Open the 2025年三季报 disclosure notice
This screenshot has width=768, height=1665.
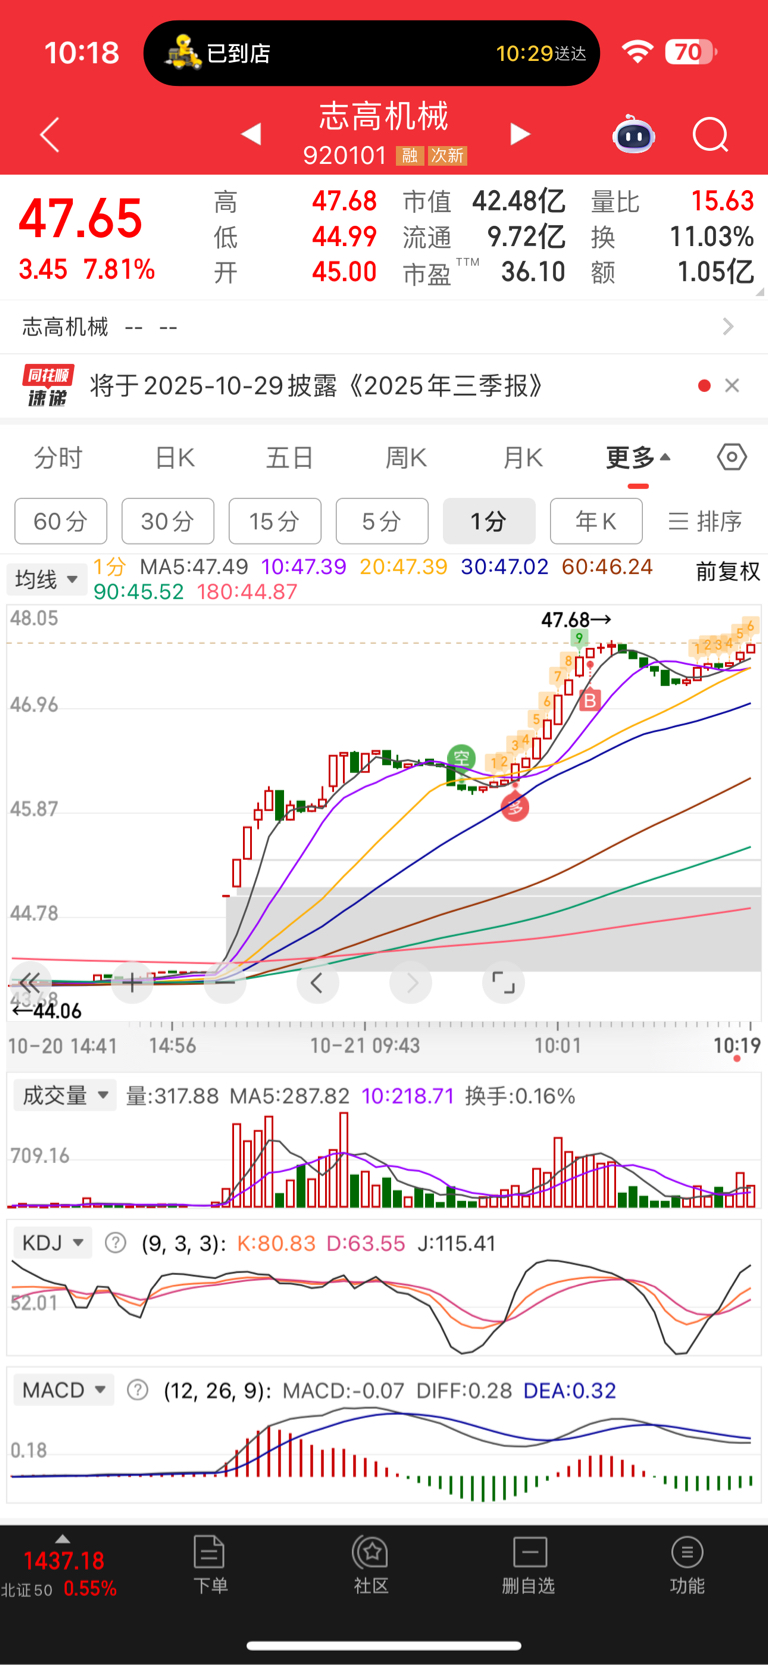pos(317,386)
